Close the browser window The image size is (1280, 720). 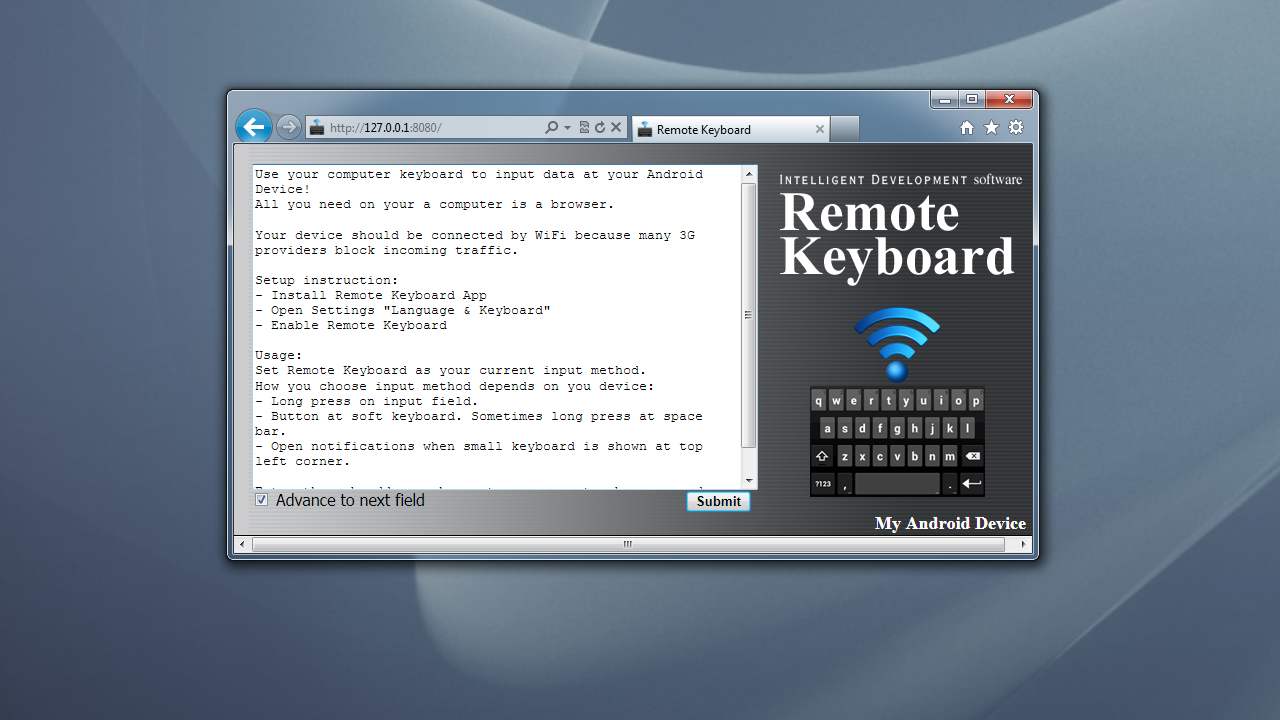pyautogui.click(x=1009, y=99)
